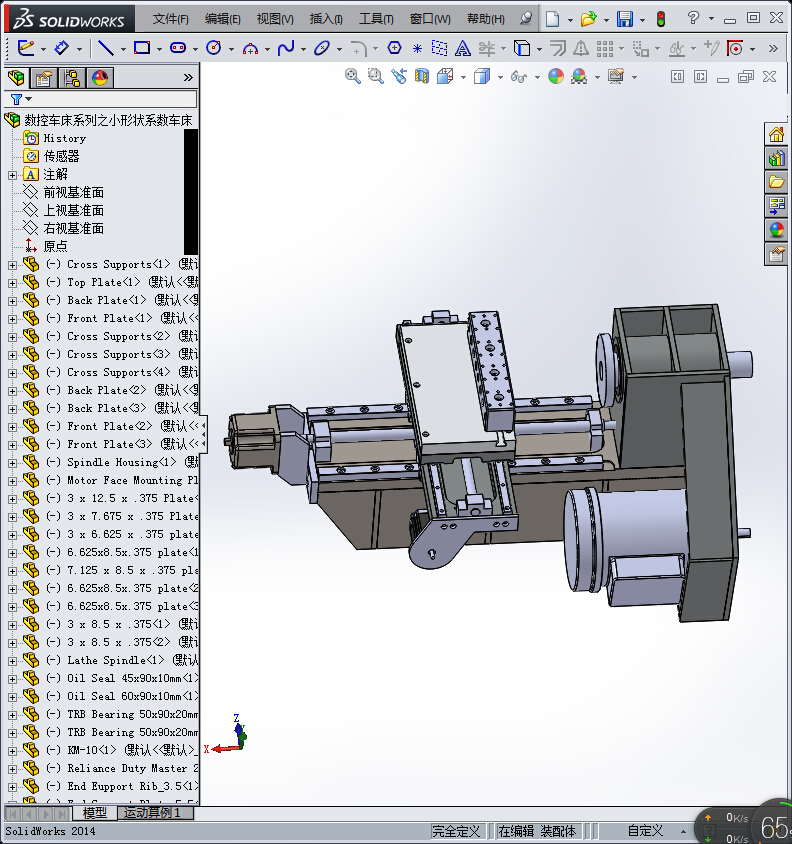Expand the Cross Supports<1> component
The height and width of the screenshot is (844, 792).
(x=12, y=265)
